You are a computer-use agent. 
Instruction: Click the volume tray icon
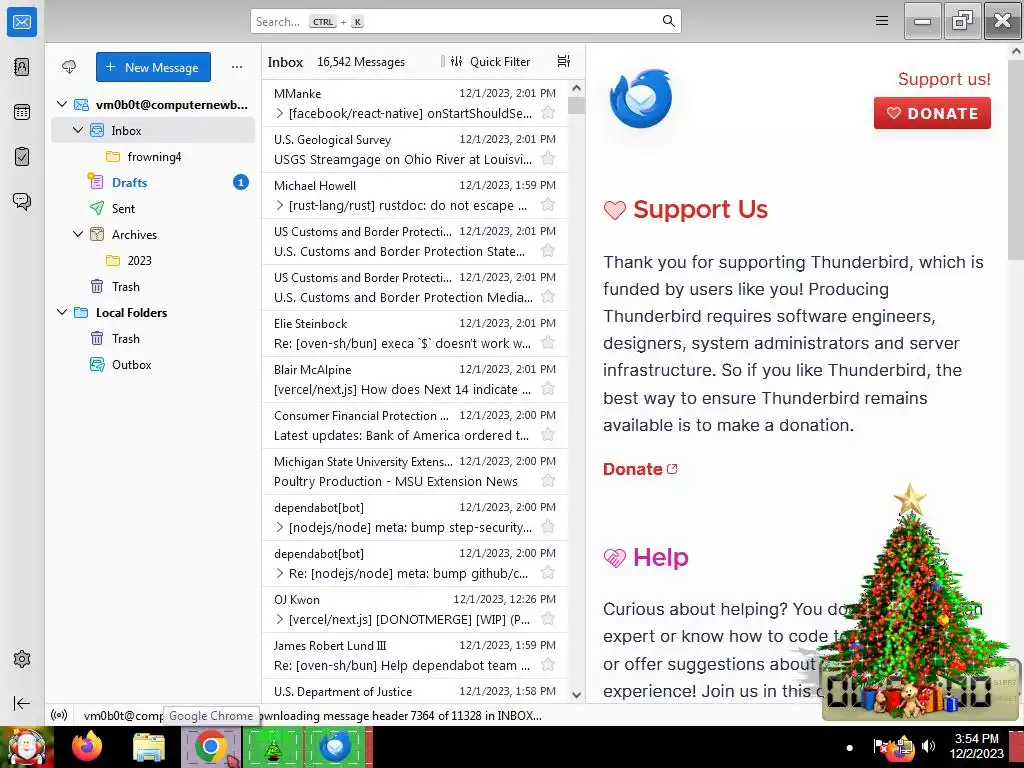point(928,746)
